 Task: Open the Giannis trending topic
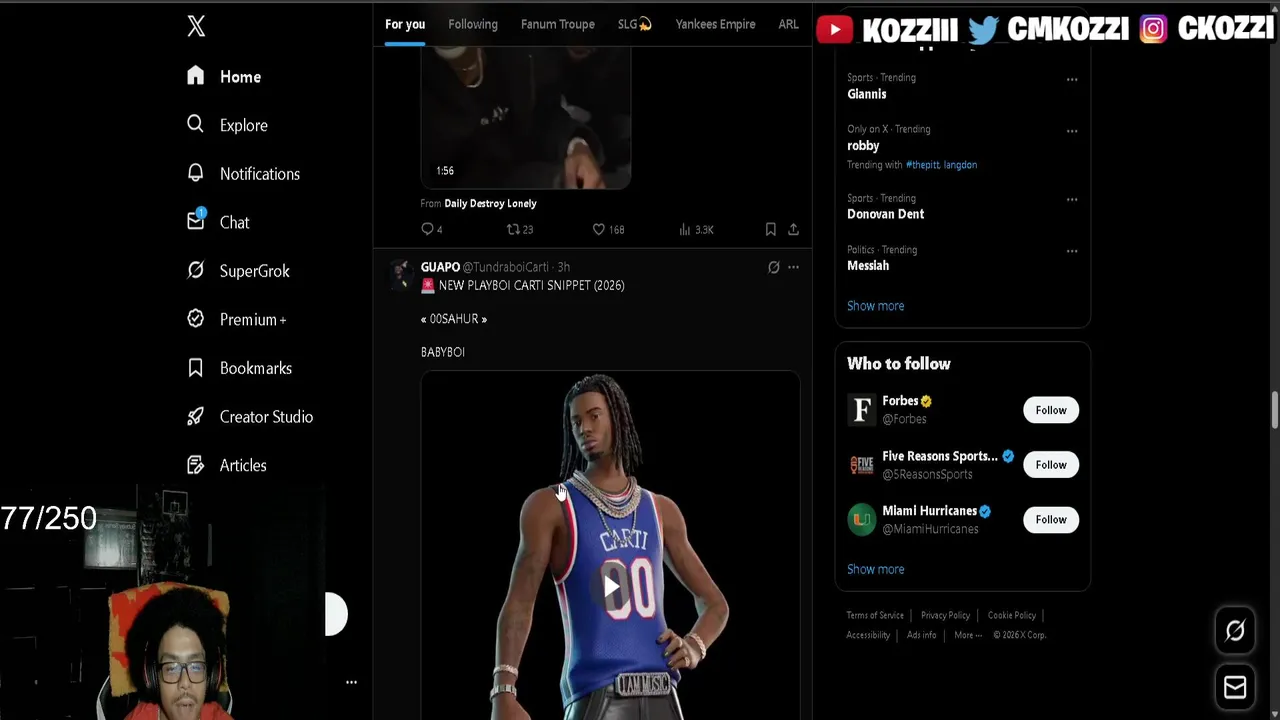(866, 94)
